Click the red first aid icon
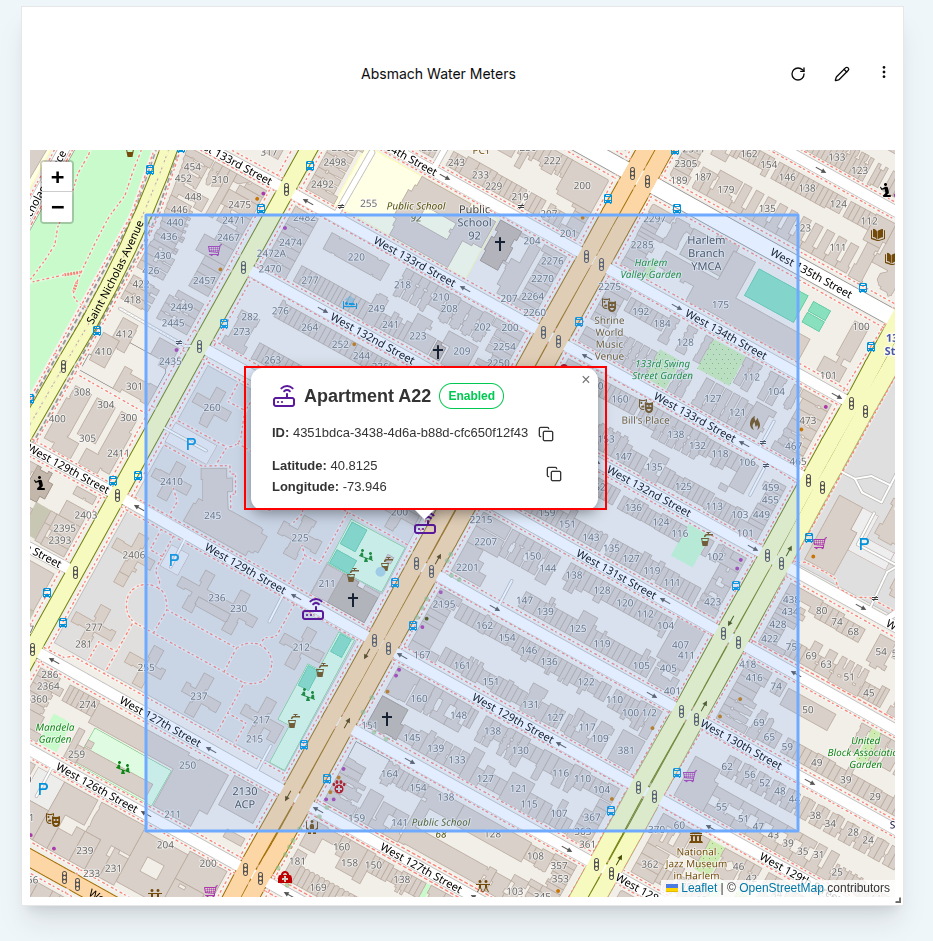Viewport: 933px width, 941px height. (285, 877)
